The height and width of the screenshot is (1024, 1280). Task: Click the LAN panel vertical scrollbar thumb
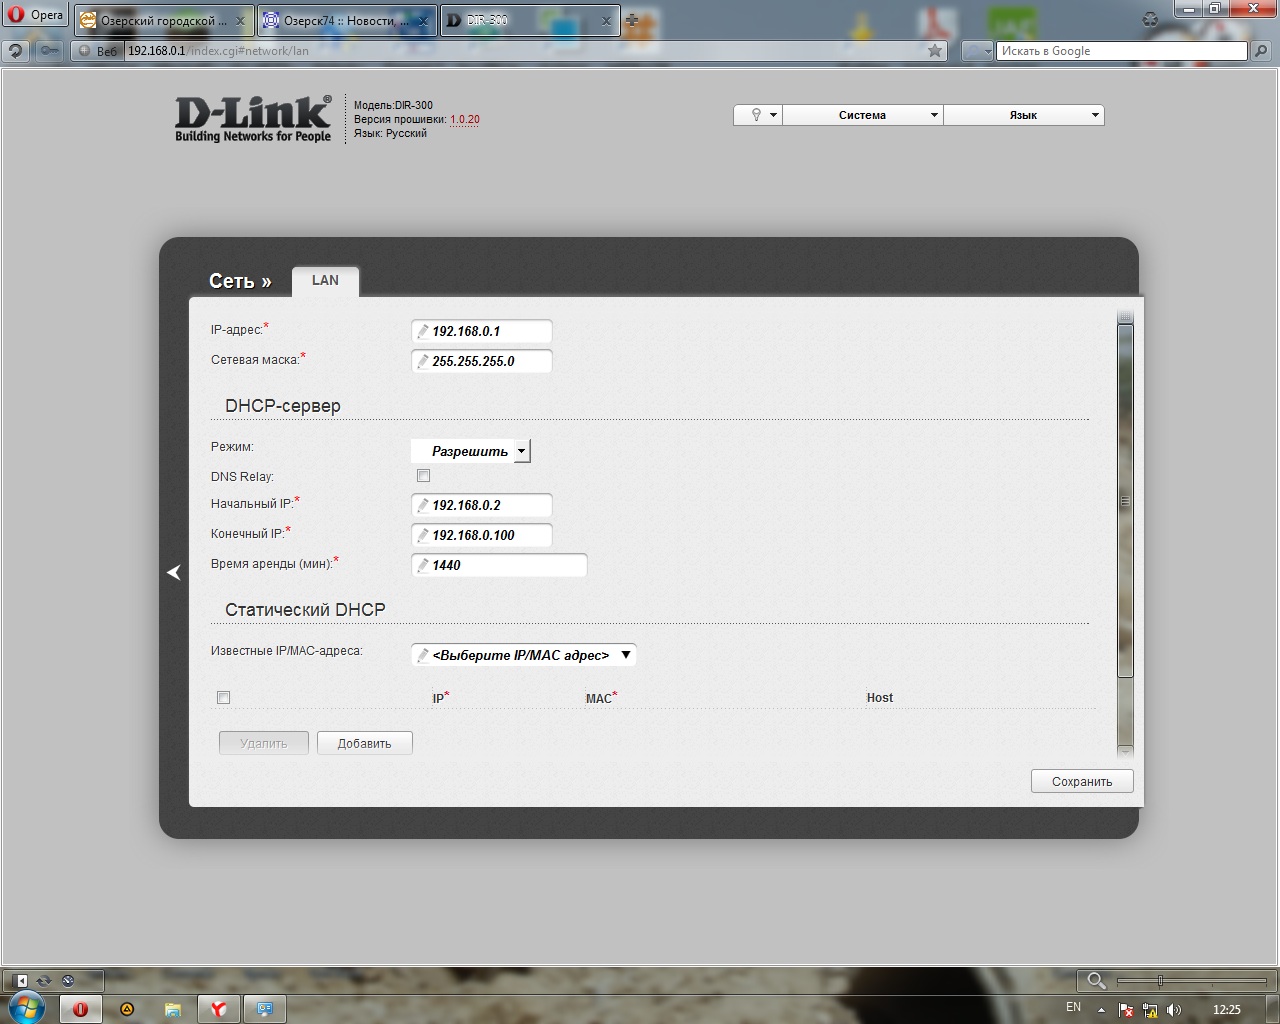[x=1125, y=501]
